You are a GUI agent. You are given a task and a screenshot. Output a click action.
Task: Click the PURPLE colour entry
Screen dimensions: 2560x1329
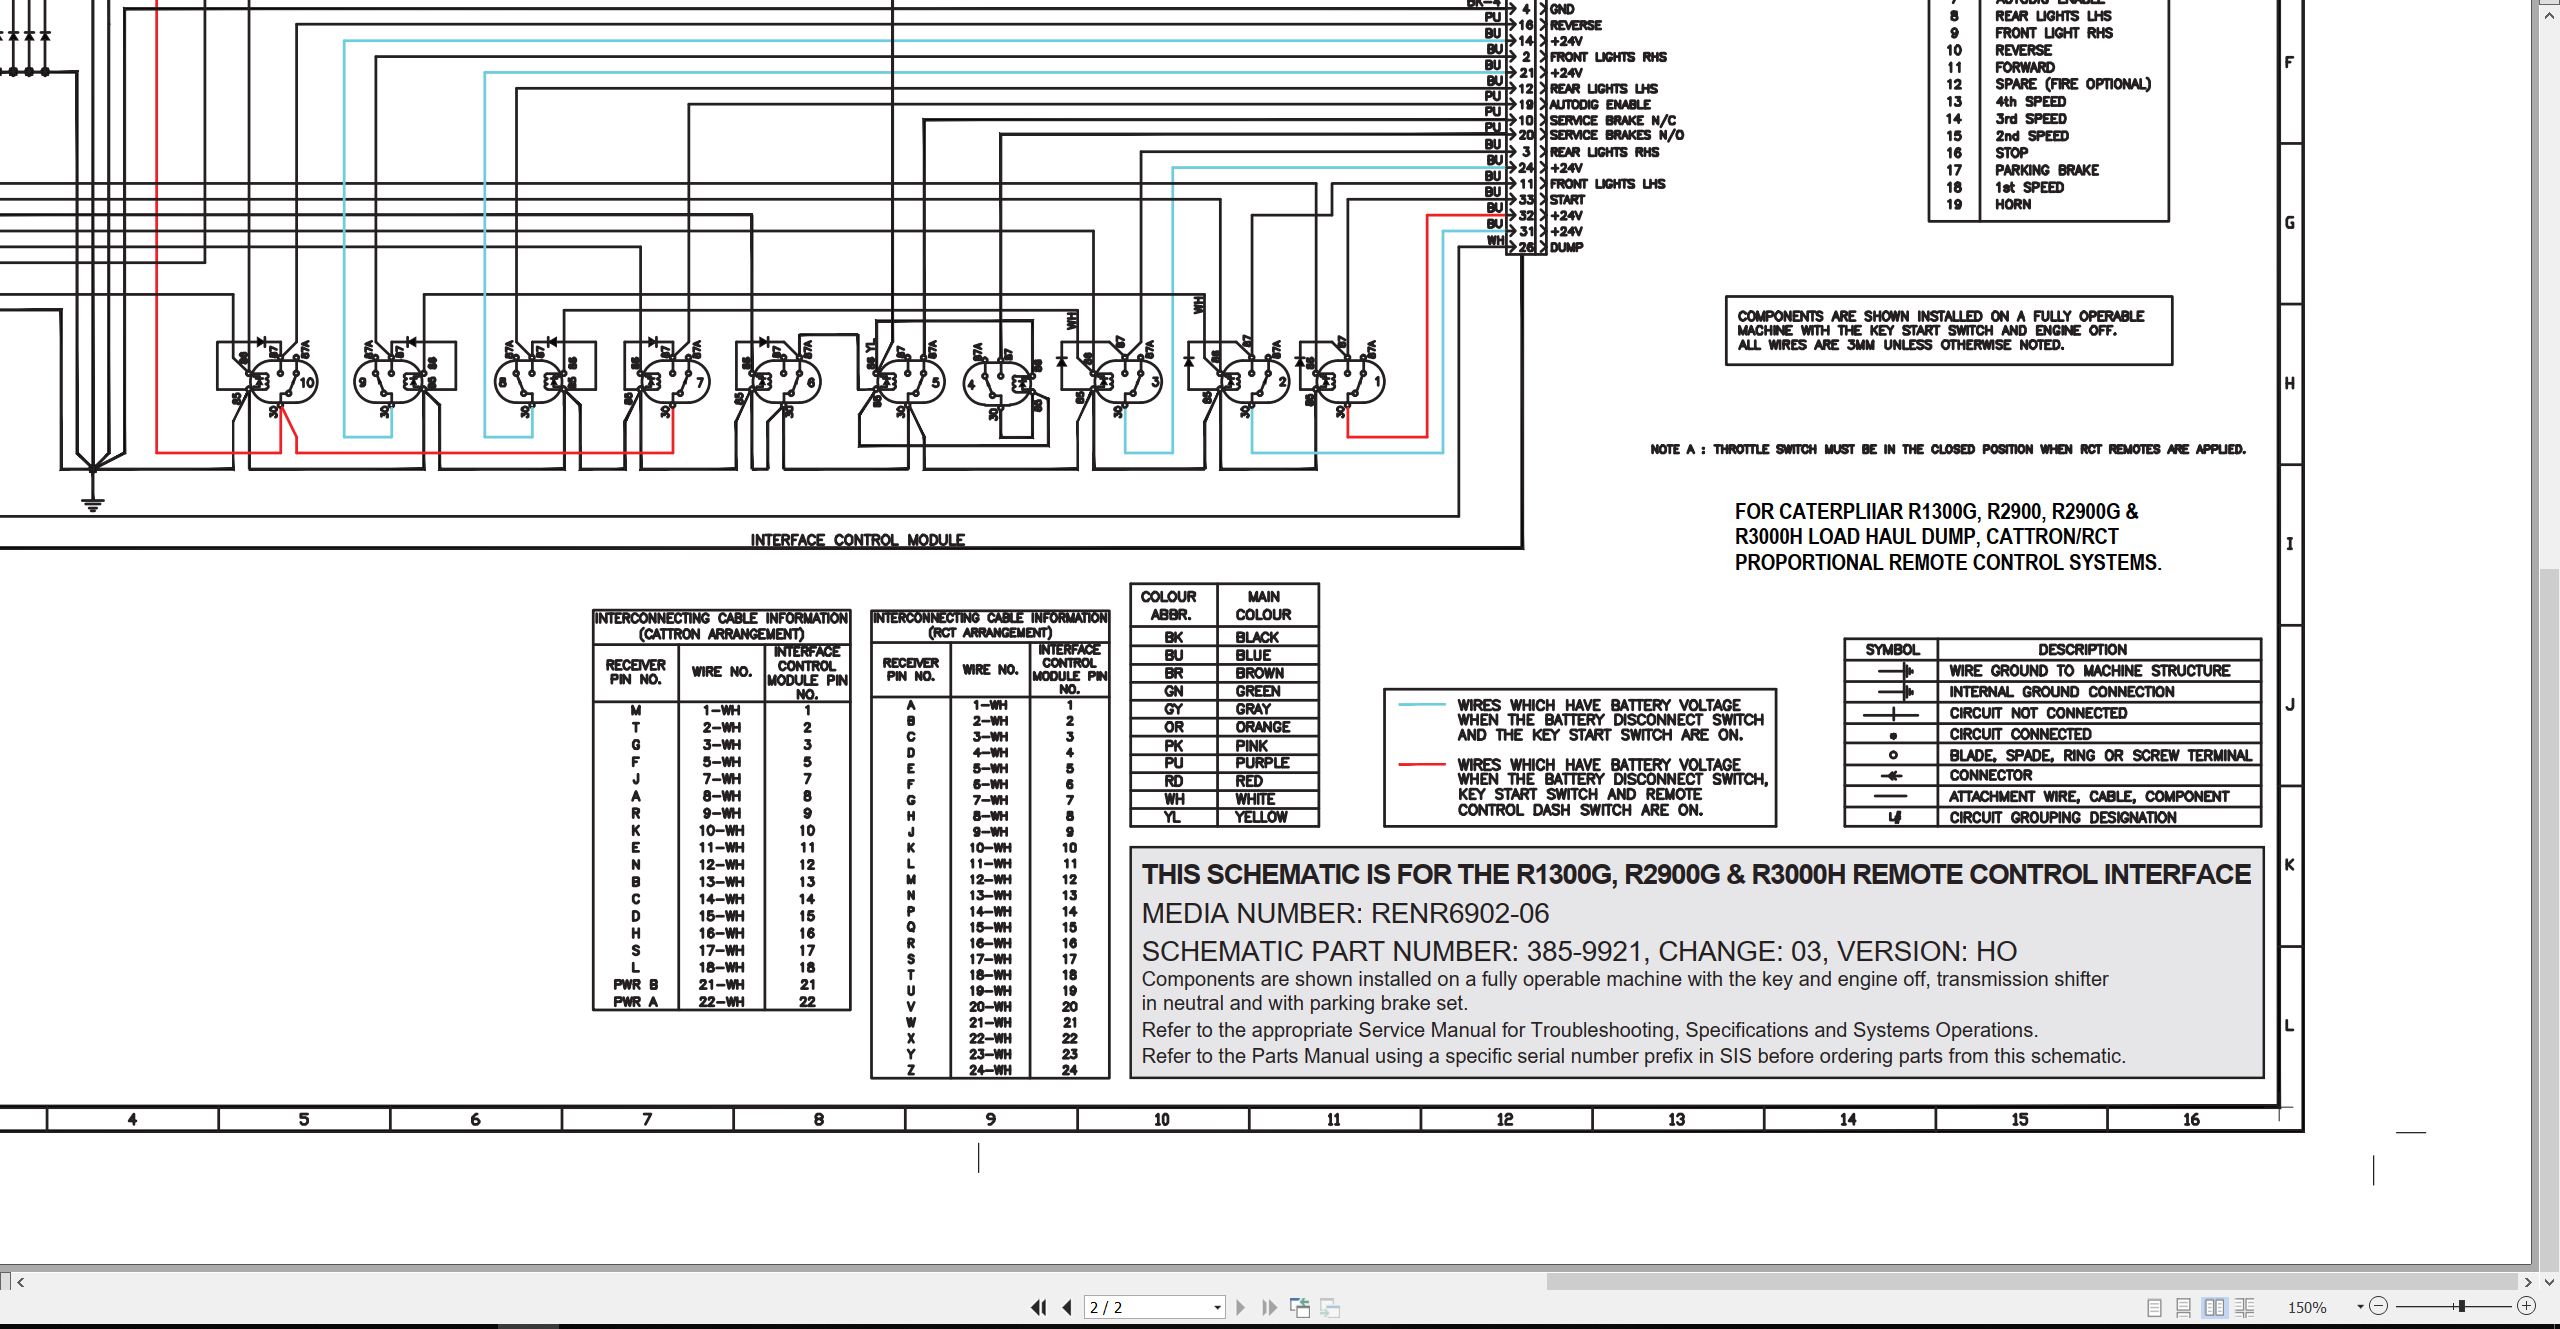[x=1262, y=762]
